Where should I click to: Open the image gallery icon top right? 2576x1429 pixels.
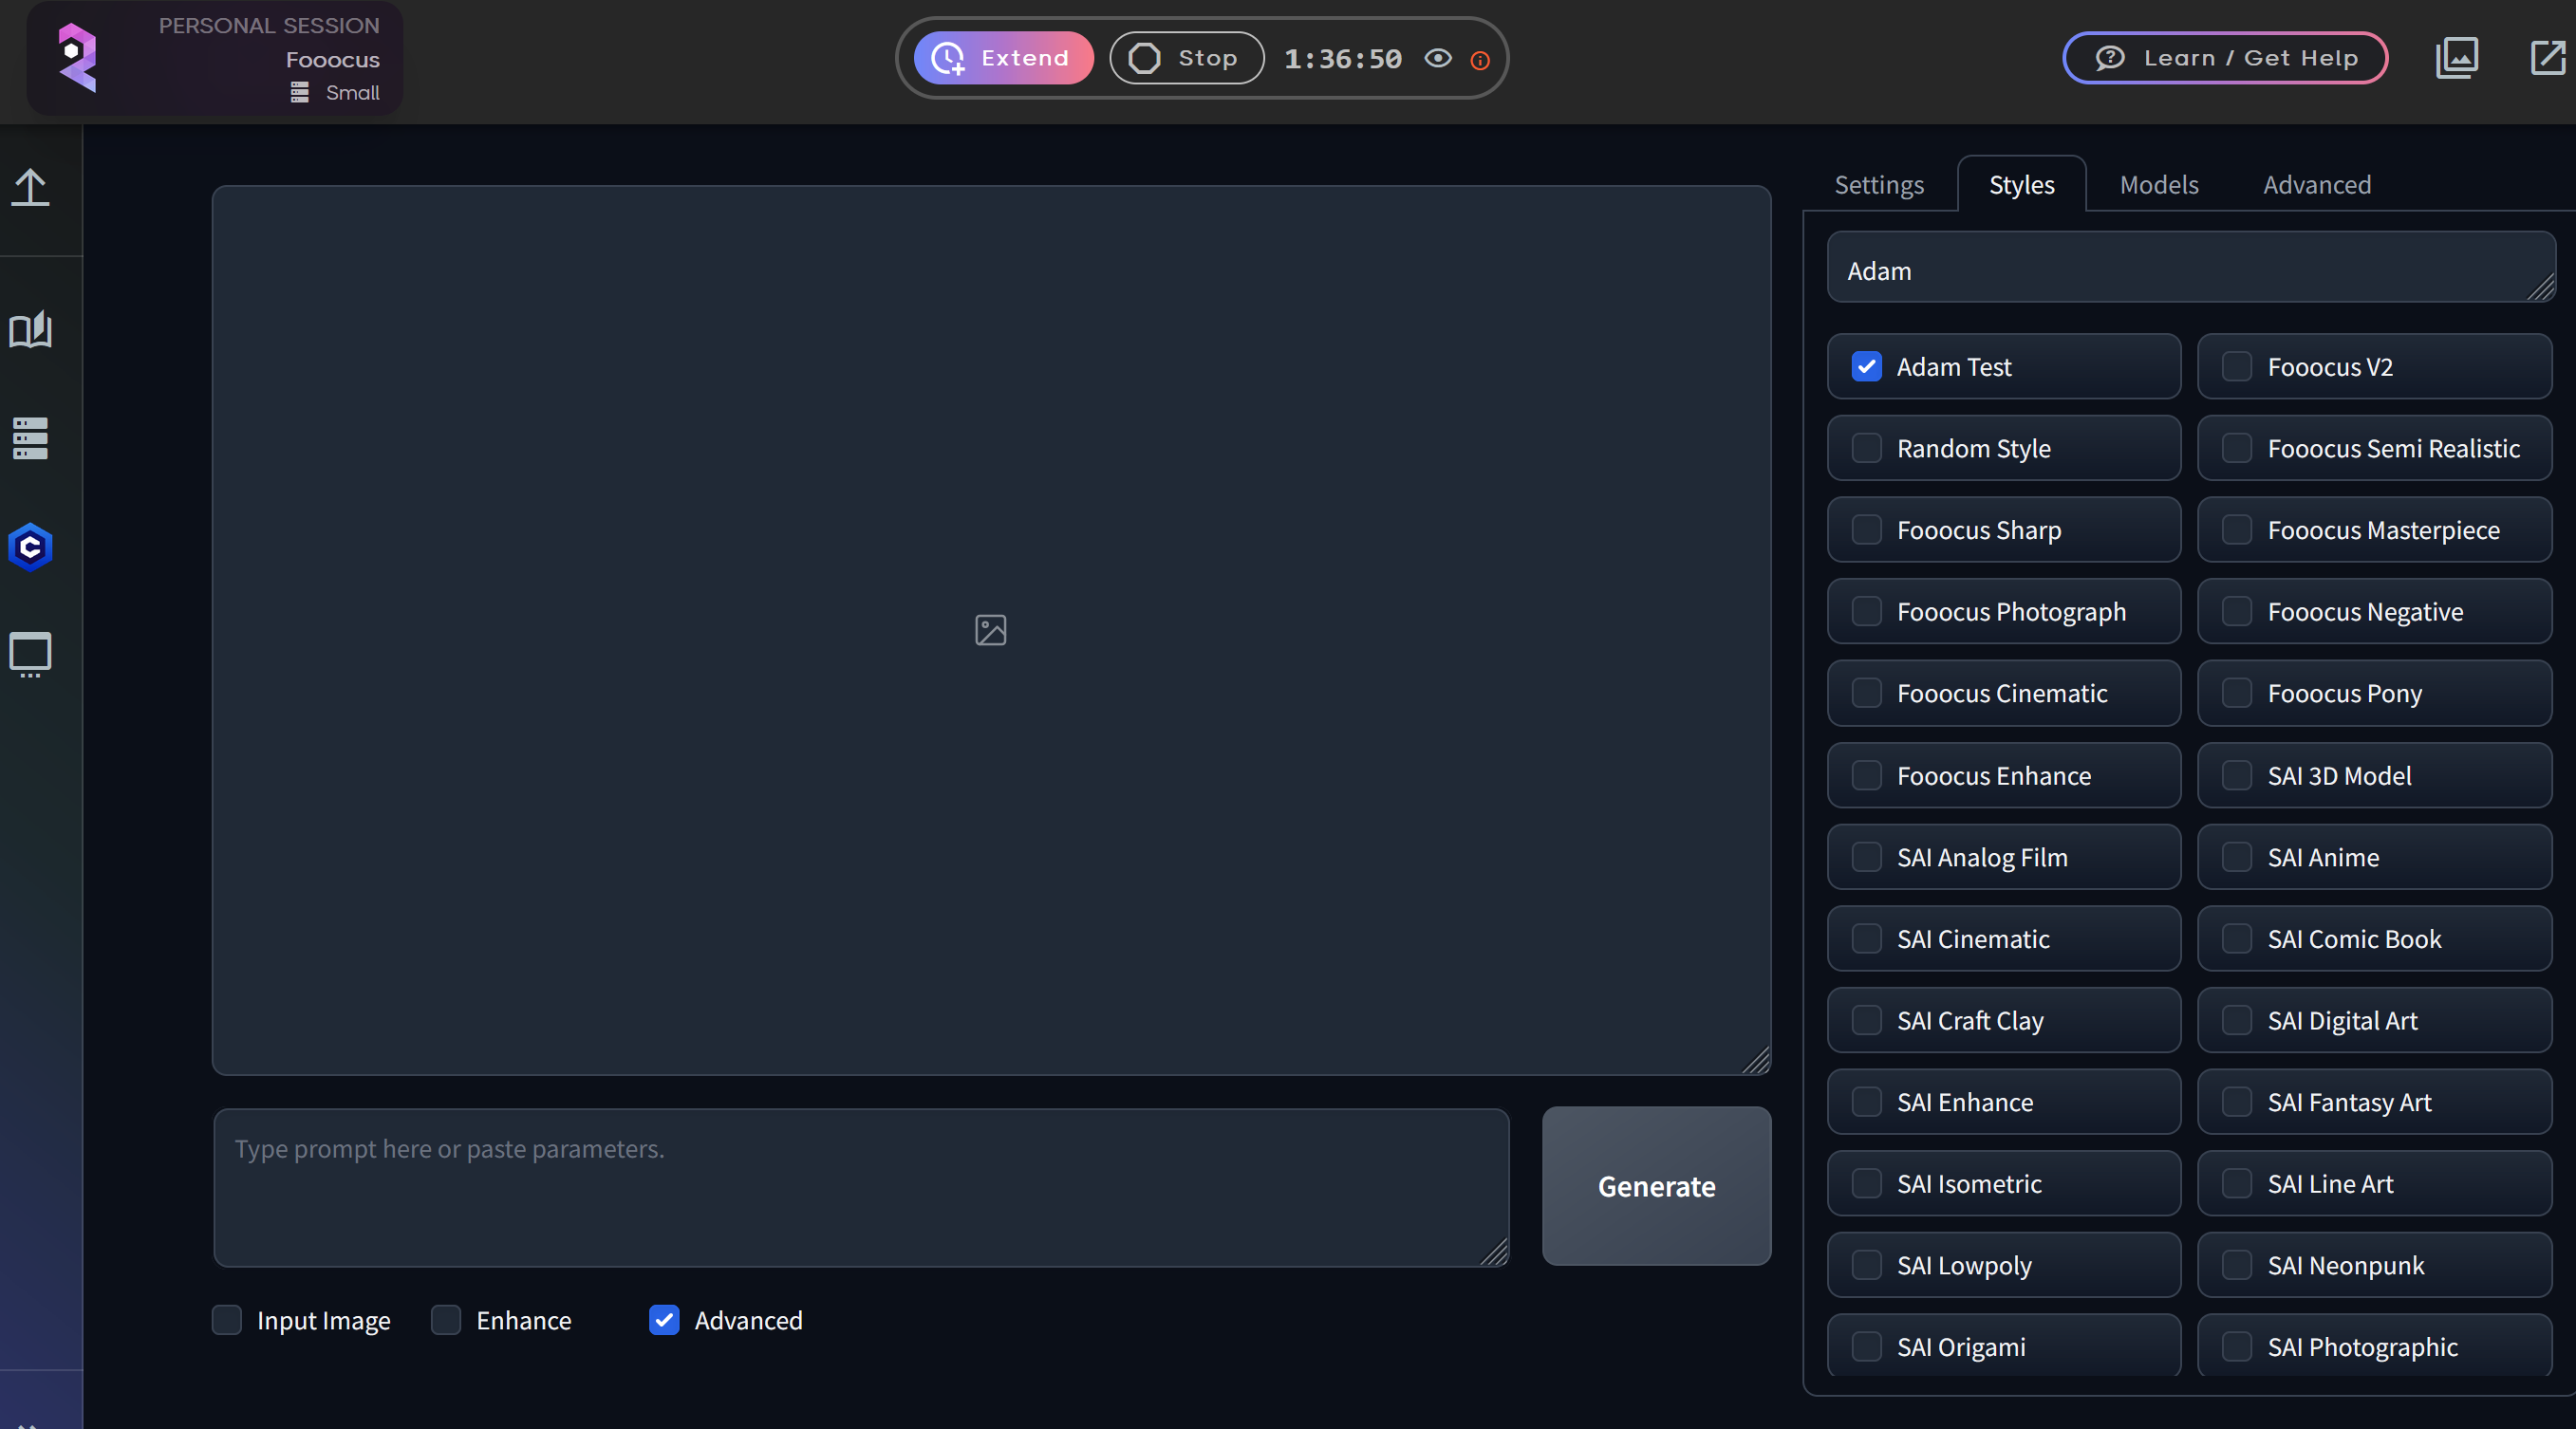[2456, 57]
